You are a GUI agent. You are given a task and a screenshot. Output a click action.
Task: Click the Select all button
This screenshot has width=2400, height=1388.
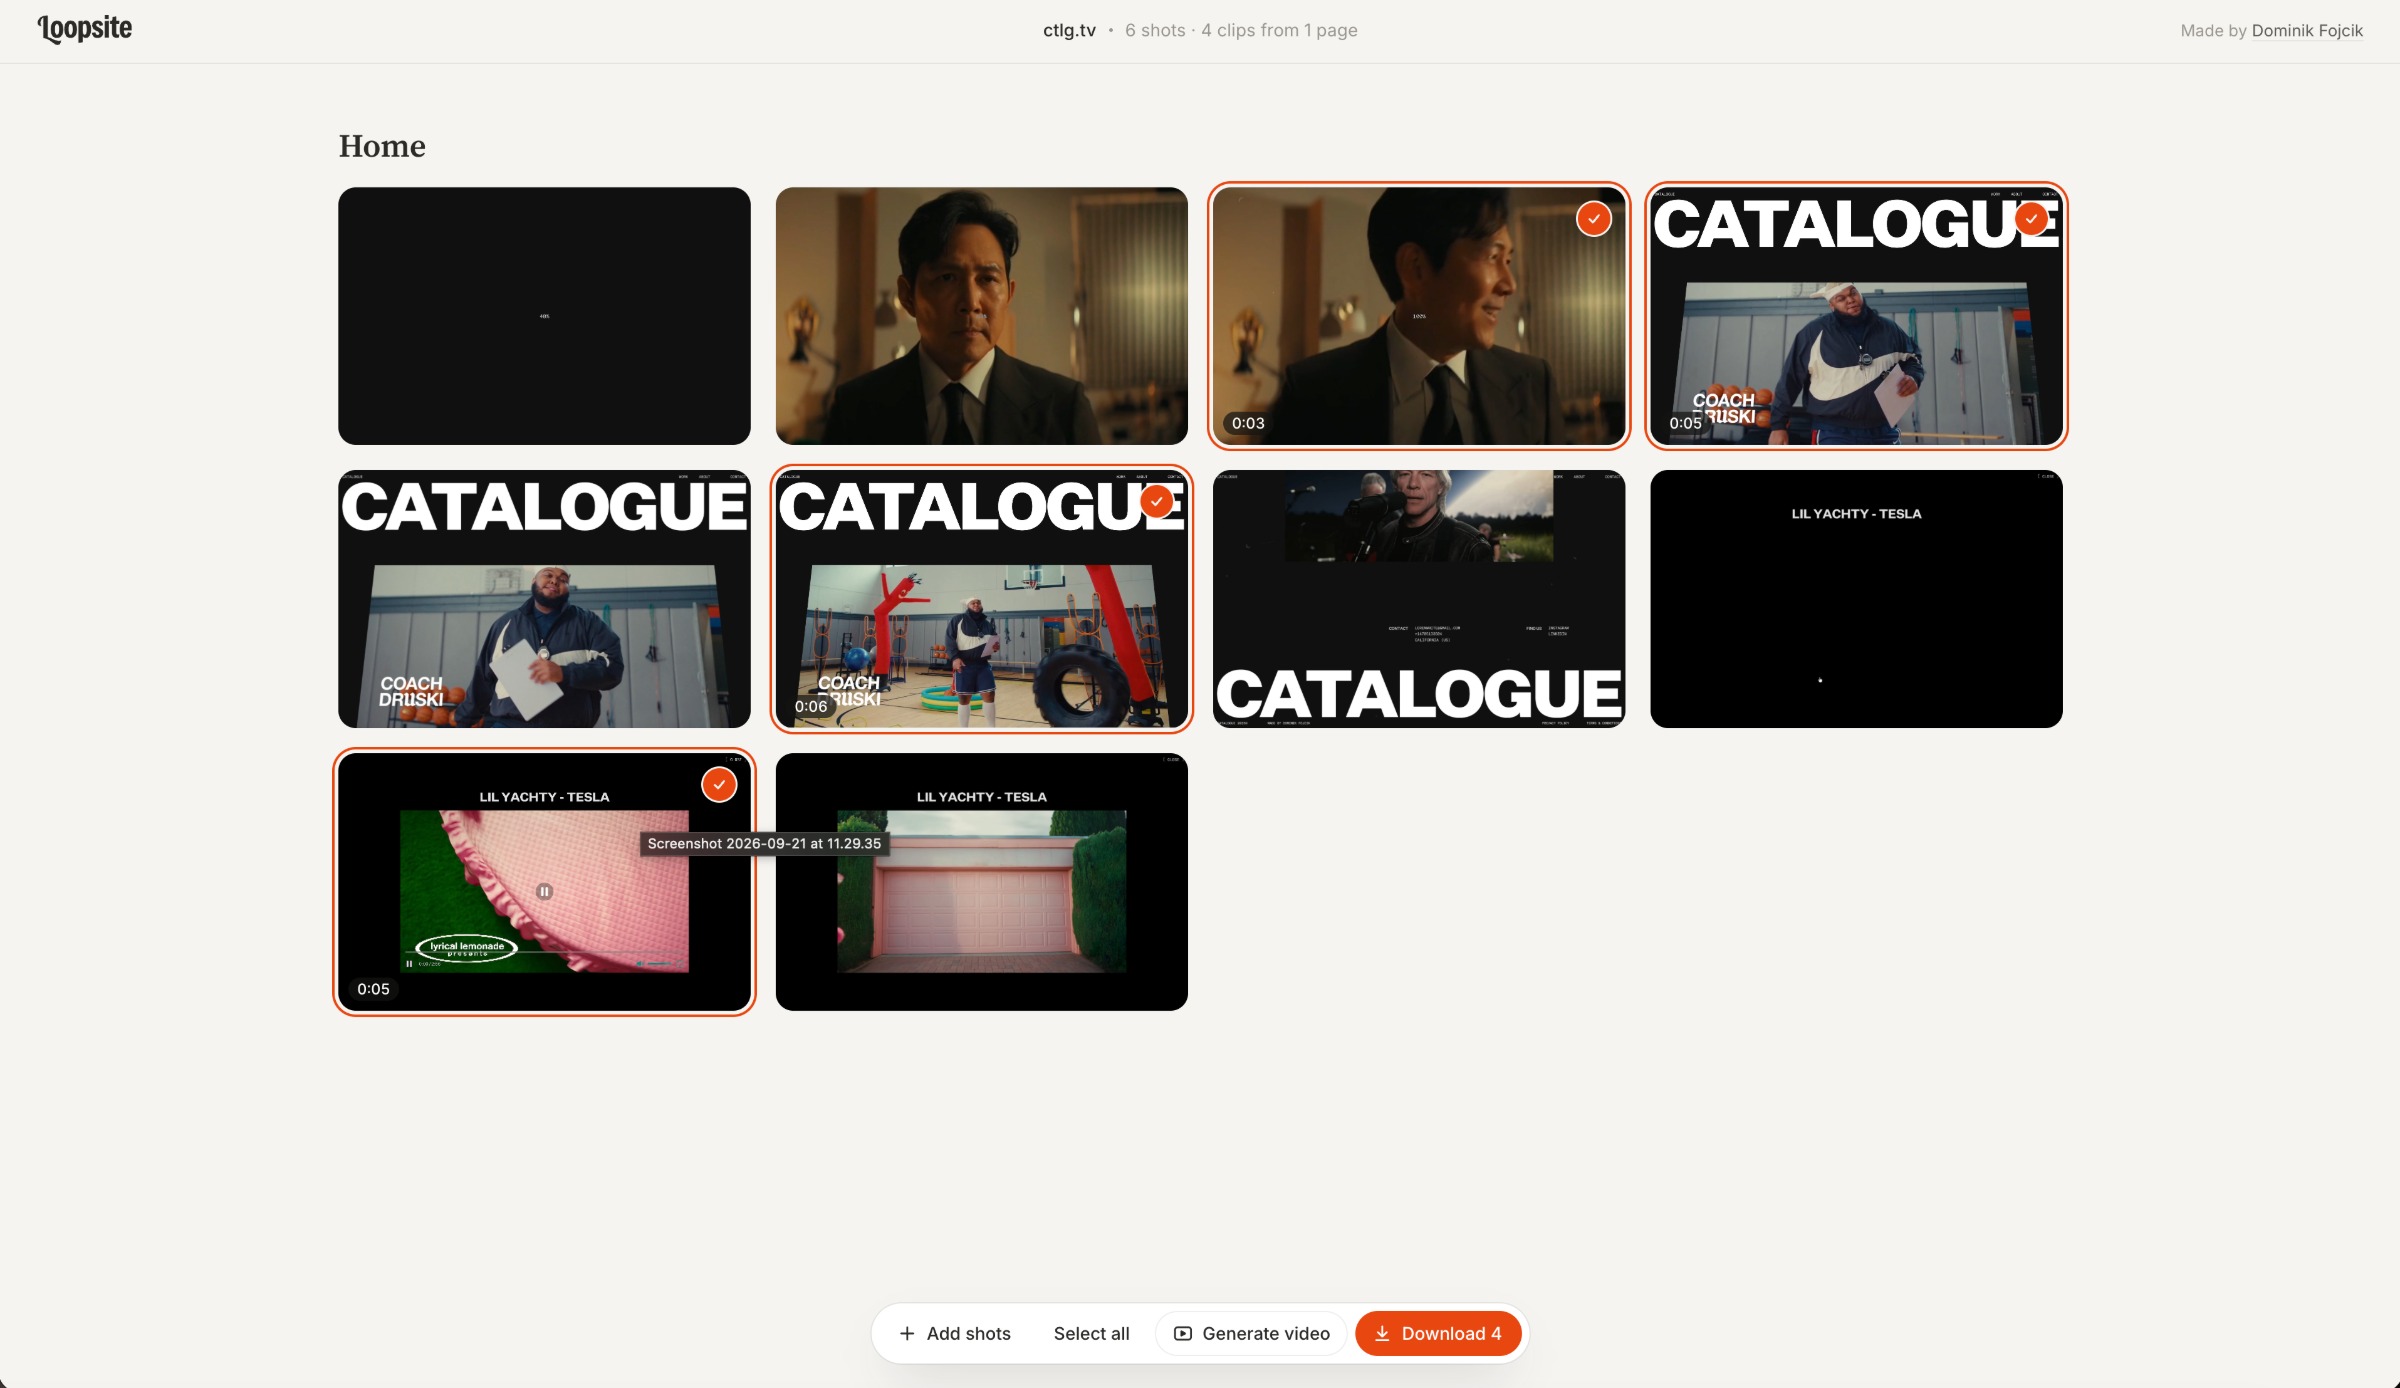1091,1333
